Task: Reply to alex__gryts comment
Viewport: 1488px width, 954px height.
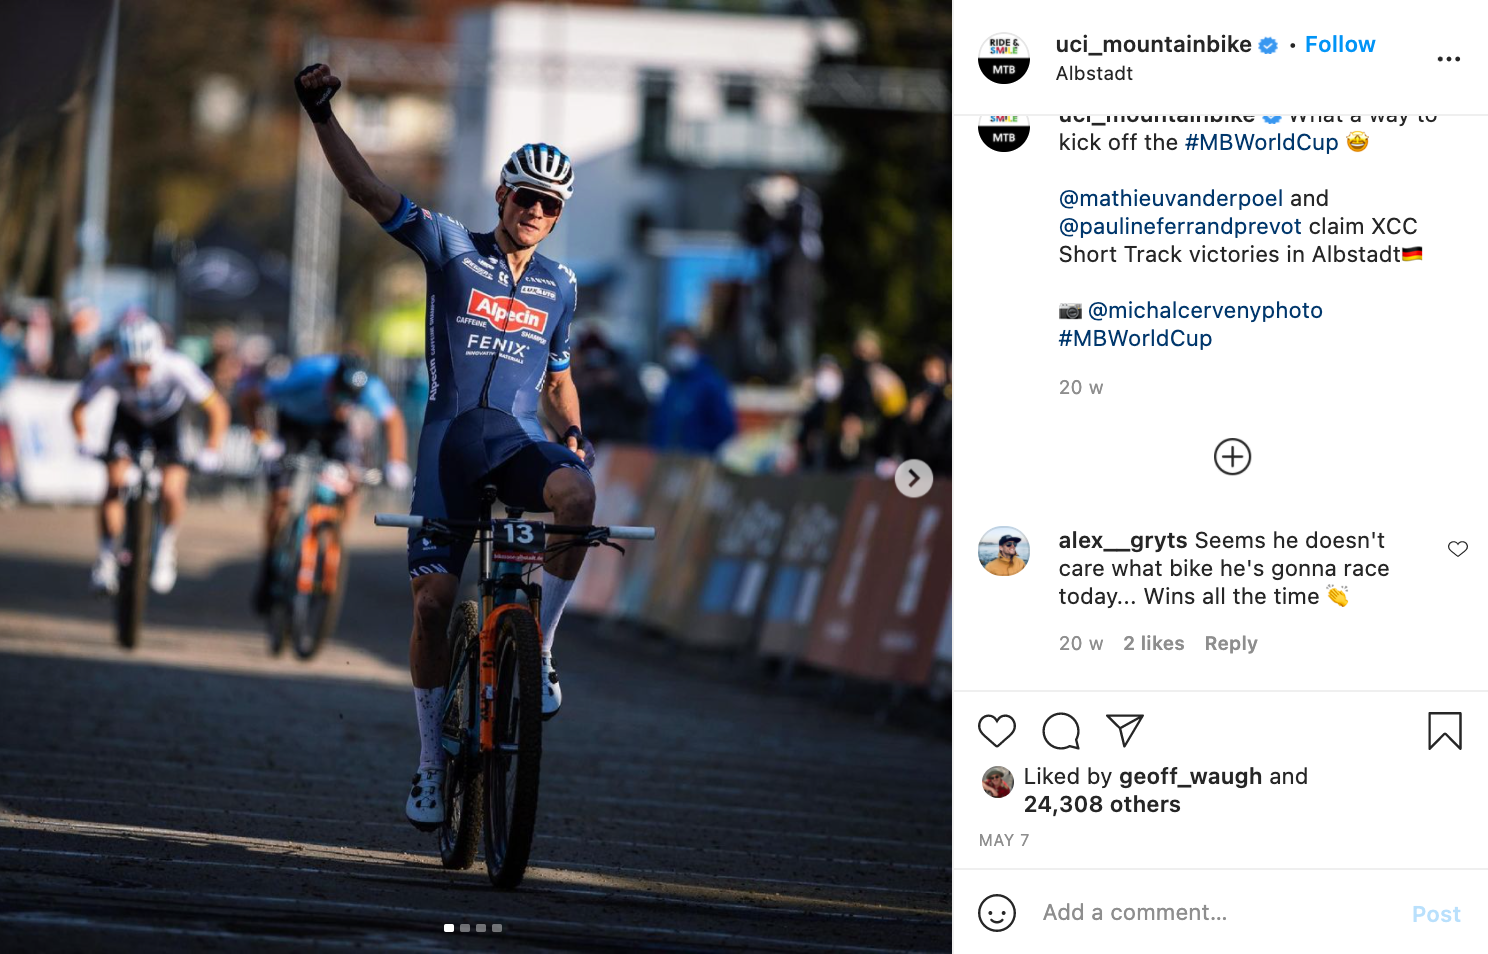Action: pos(1231,643)
